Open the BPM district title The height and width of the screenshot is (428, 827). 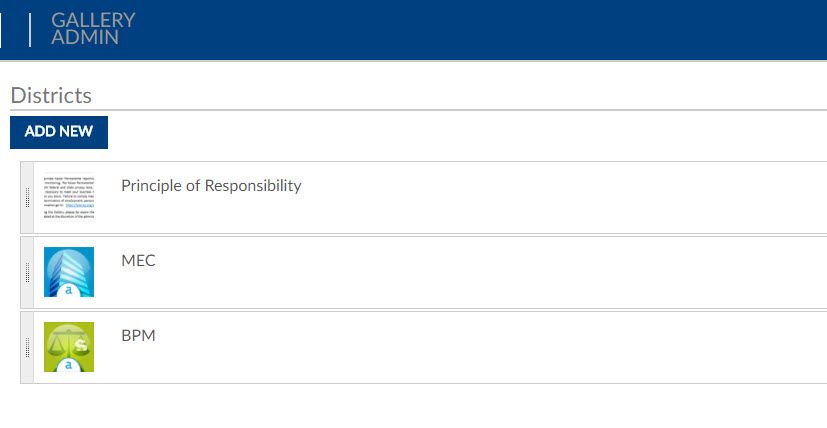coord(138,335)
